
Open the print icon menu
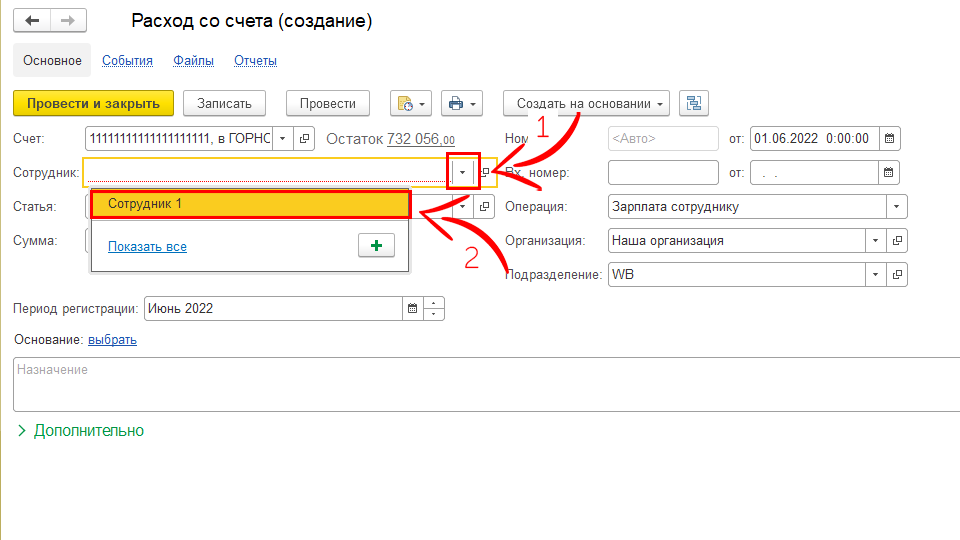coord(461,103)
